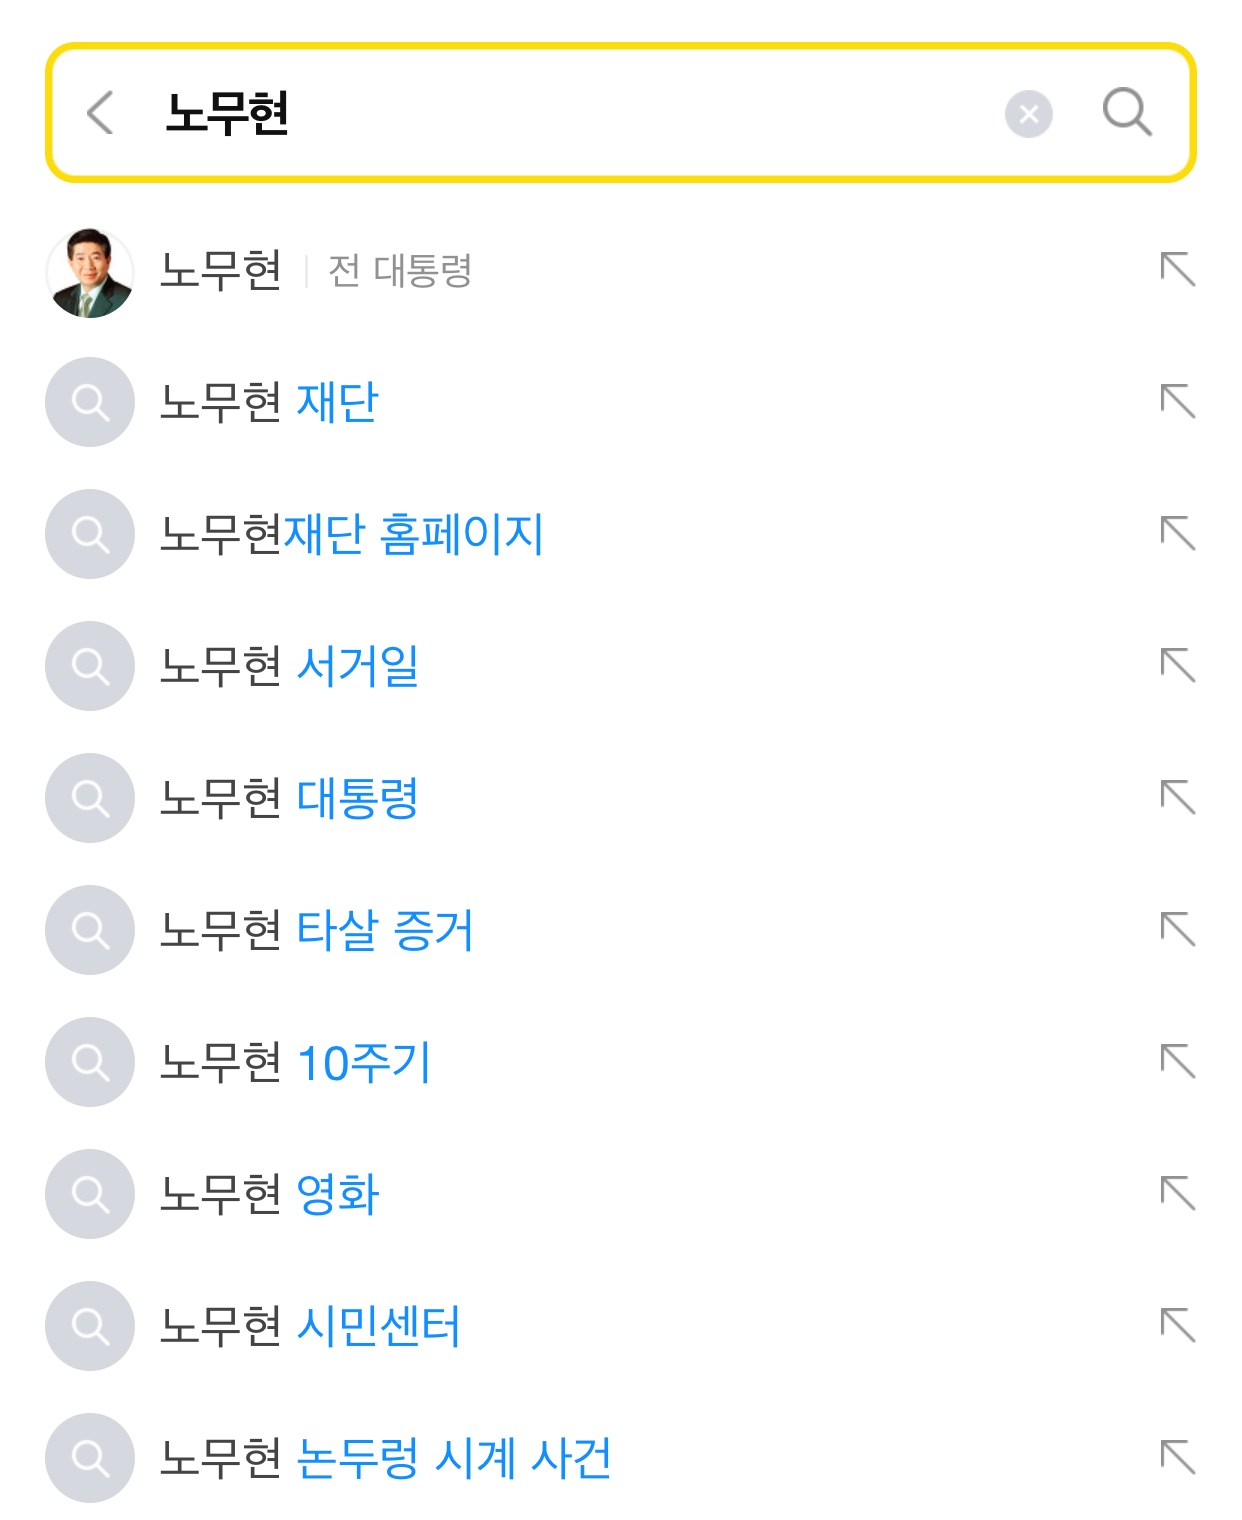
Task: Fill search with '노무현 재단' using its arrow
Action: coord(1177,402)
